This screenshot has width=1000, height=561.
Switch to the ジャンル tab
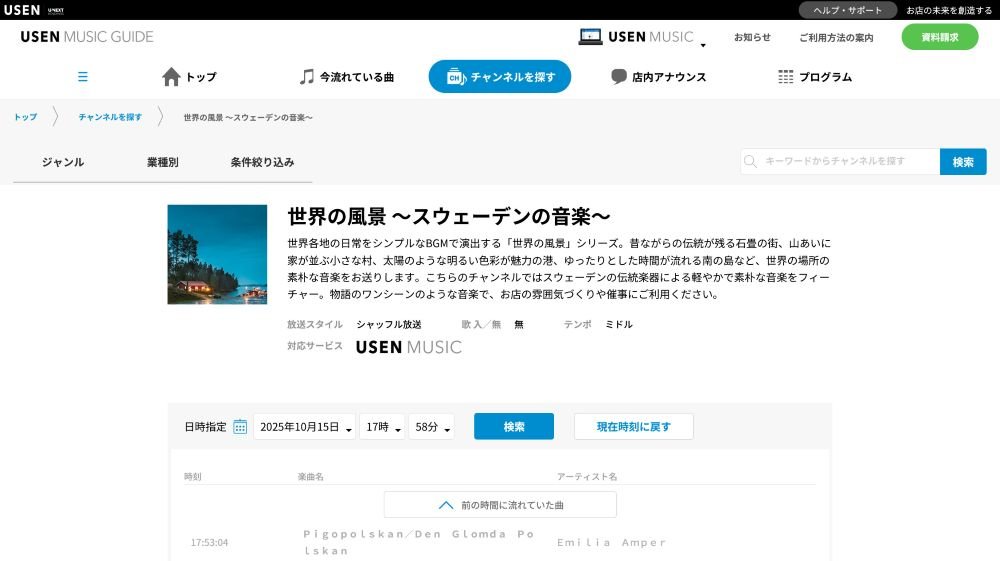pos(63,162)
